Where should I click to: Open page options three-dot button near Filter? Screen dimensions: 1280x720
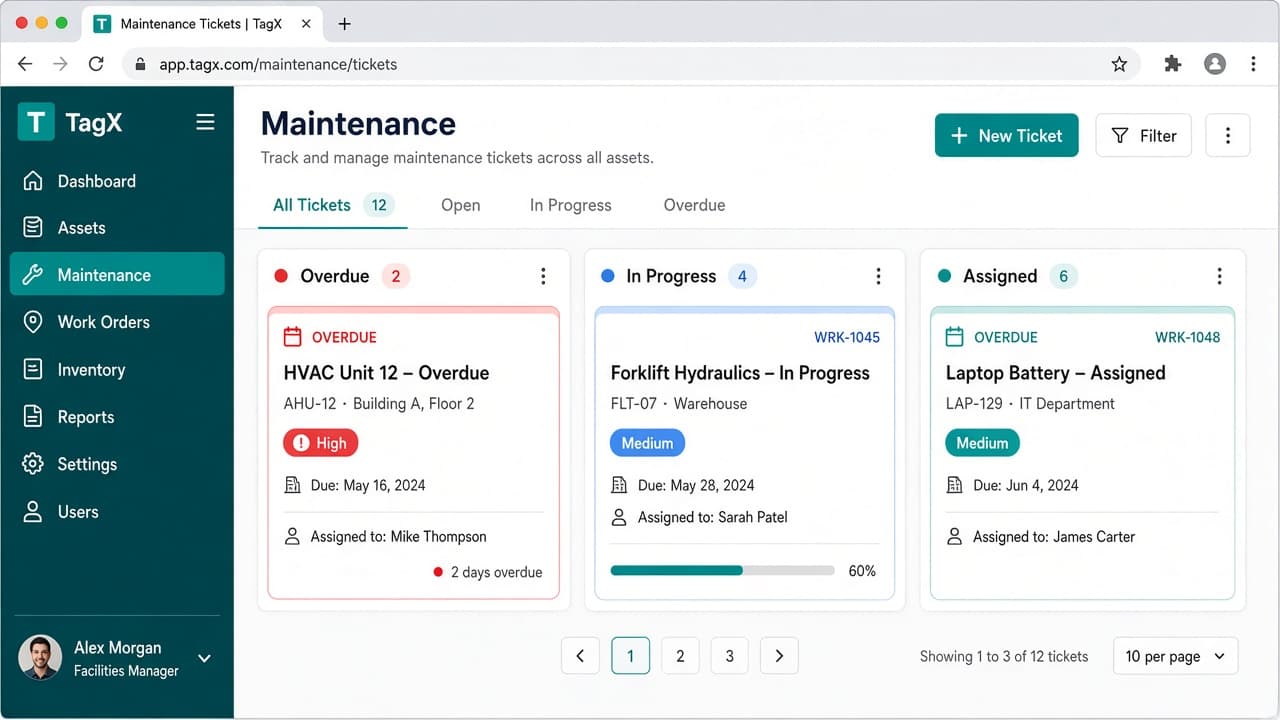pyautogui.click(x=1228, y=136)
